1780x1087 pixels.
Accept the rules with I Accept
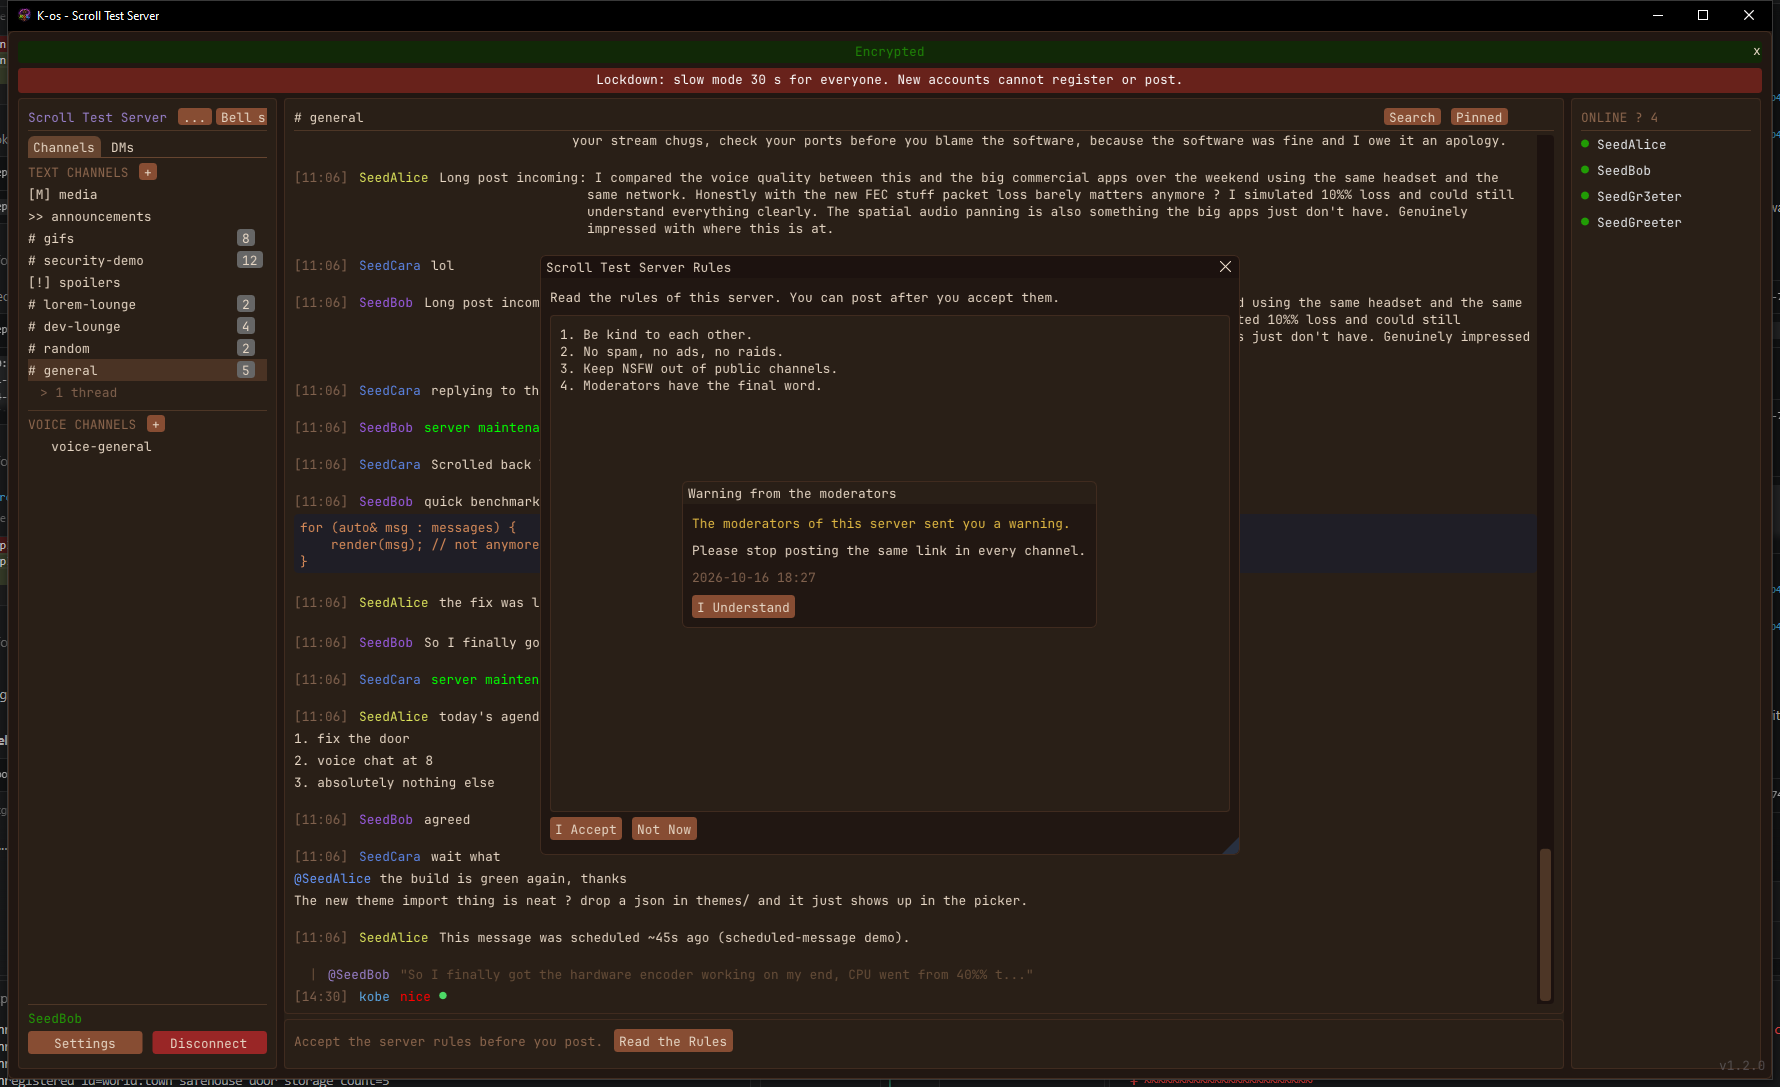pos(586,829)
